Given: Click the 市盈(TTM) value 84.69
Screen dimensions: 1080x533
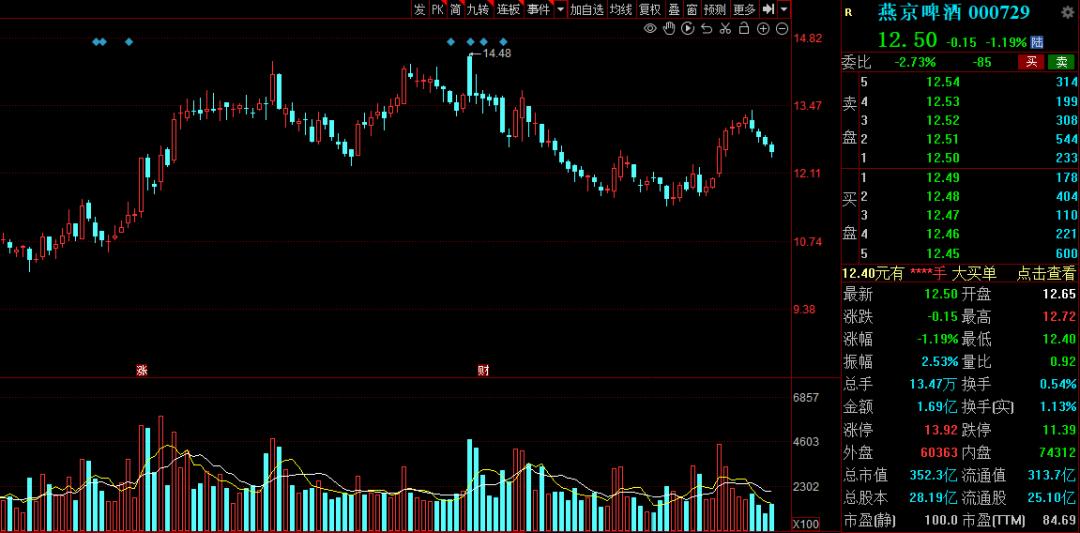Looking at the screenshot, I should (x=1059, y=520).
